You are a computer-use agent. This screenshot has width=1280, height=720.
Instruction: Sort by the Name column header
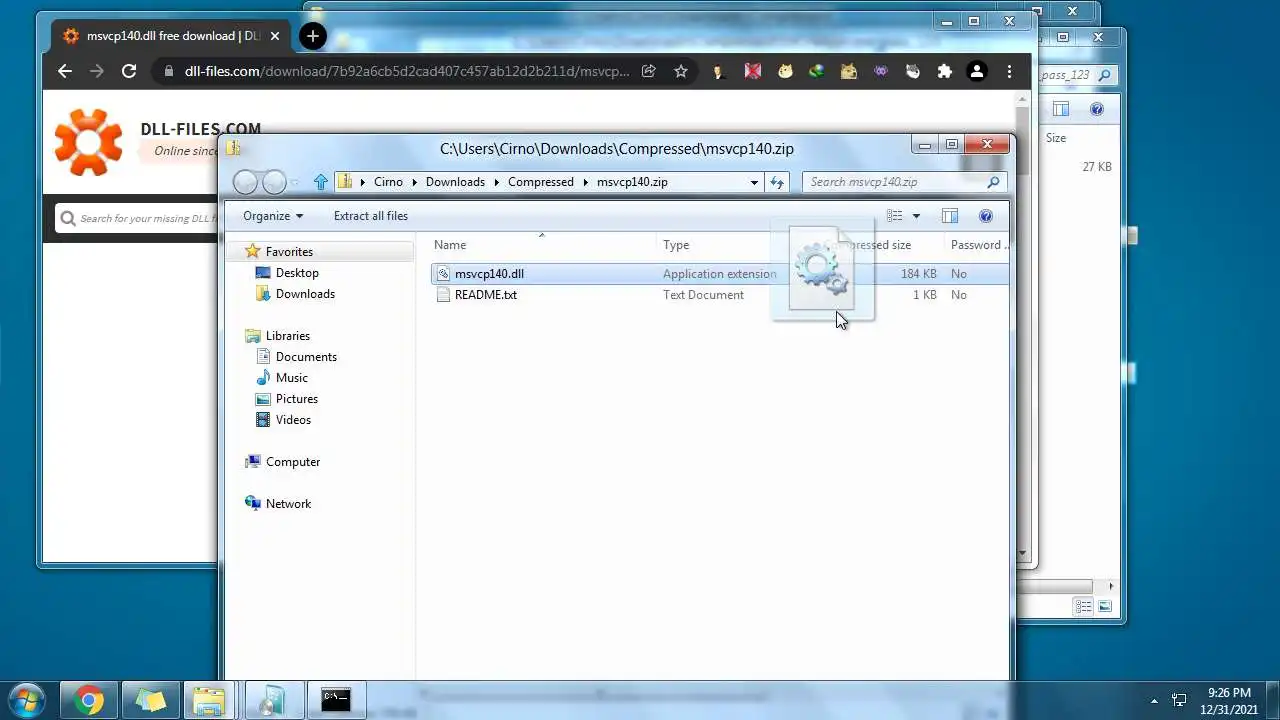point(450,245)
